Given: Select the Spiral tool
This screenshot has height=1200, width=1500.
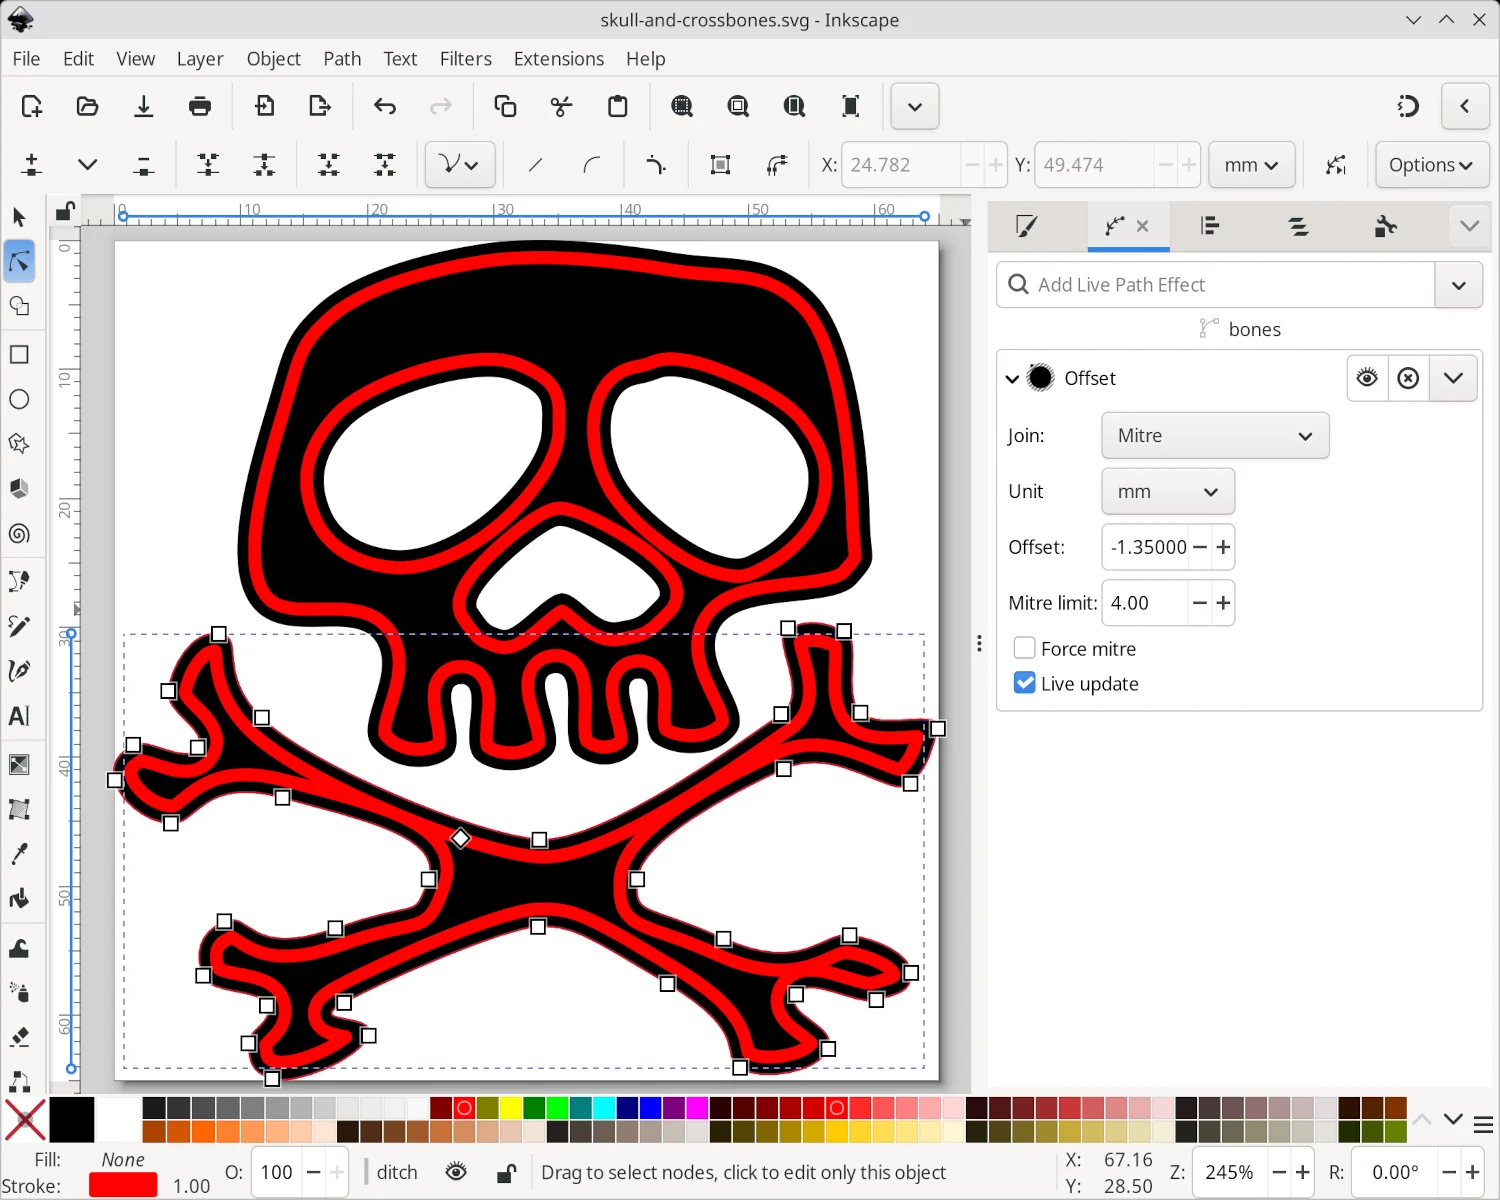Looking at the screenshot, I should point(19,534).
